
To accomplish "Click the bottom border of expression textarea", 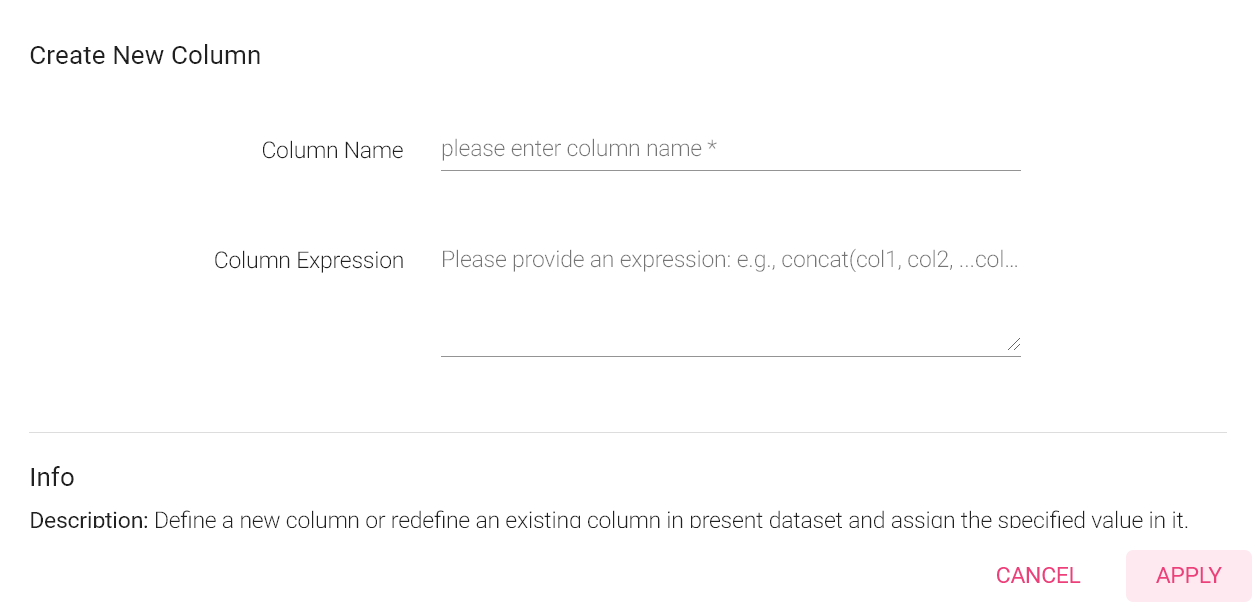I will click(730, 356).
